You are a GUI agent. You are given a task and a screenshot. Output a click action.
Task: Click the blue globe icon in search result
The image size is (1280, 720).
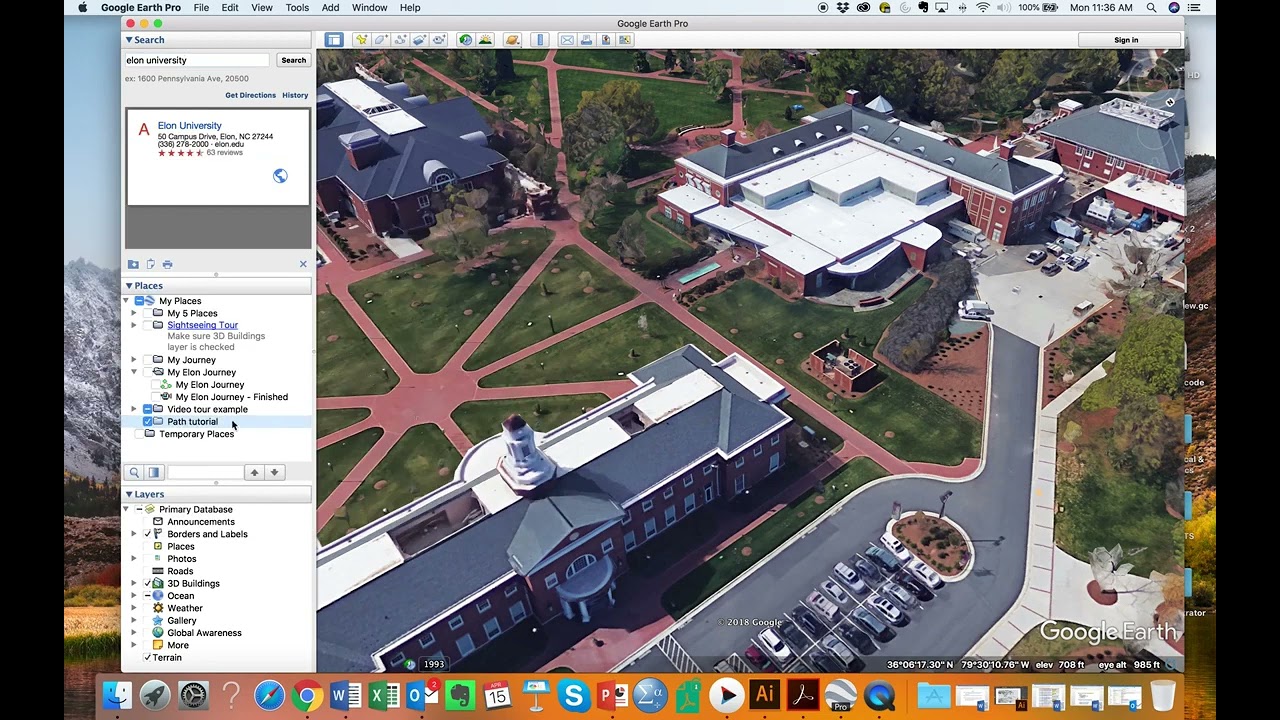point(280,176)
